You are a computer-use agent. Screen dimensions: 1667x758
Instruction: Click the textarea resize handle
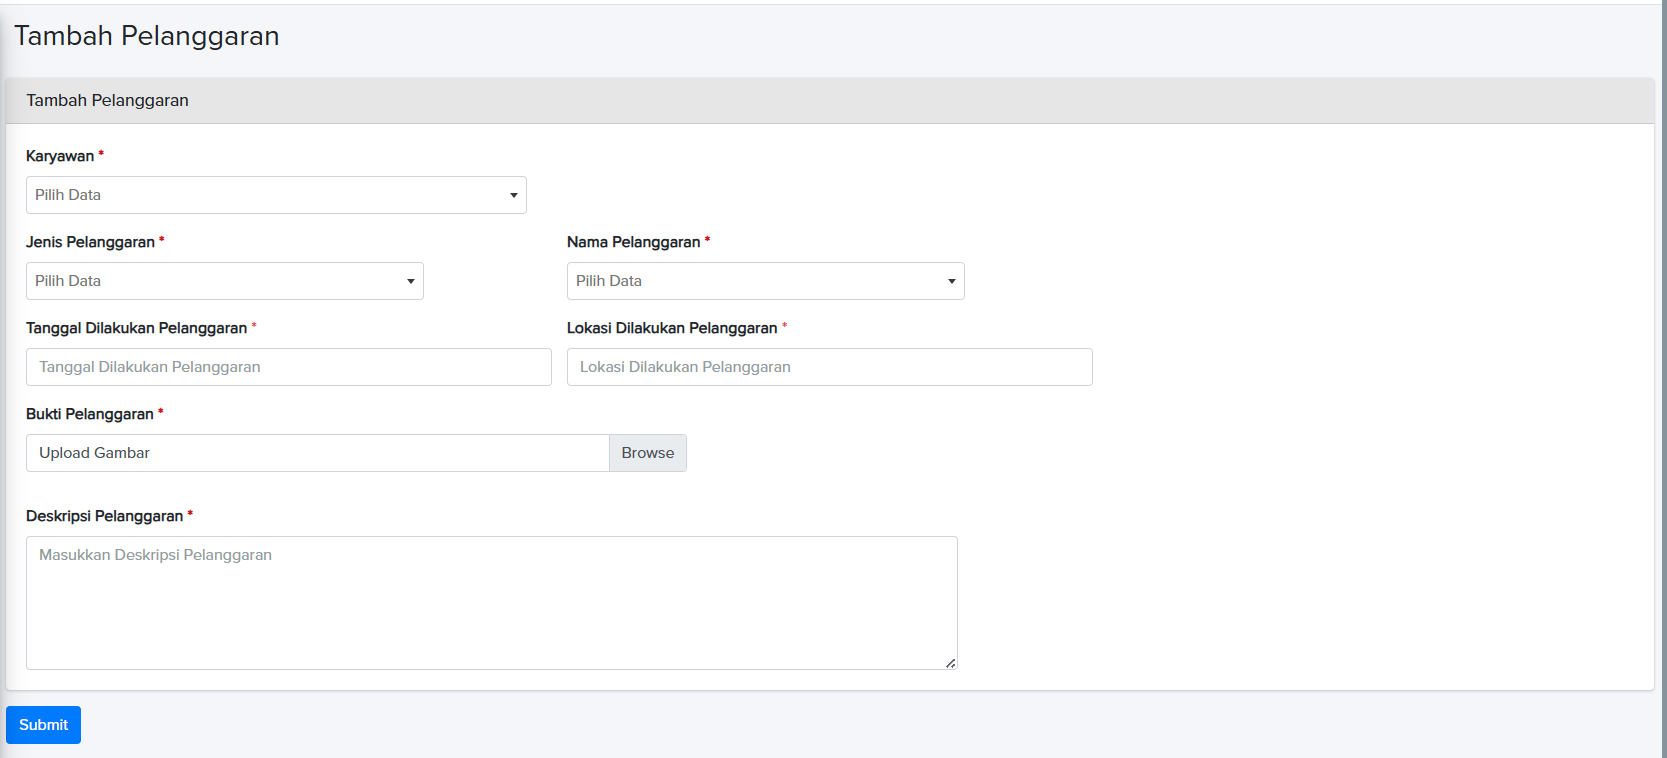pos(950,663)
